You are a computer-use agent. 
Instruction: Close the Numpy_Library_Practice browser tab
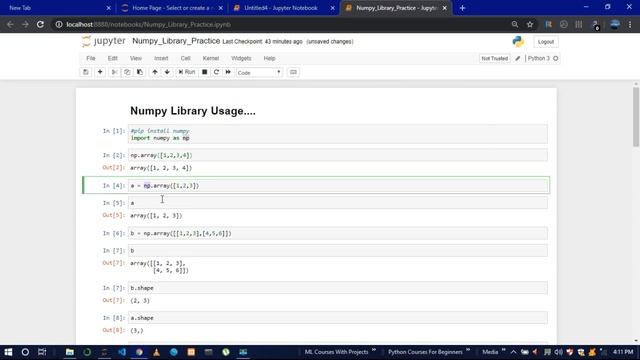tap(444, 8)
